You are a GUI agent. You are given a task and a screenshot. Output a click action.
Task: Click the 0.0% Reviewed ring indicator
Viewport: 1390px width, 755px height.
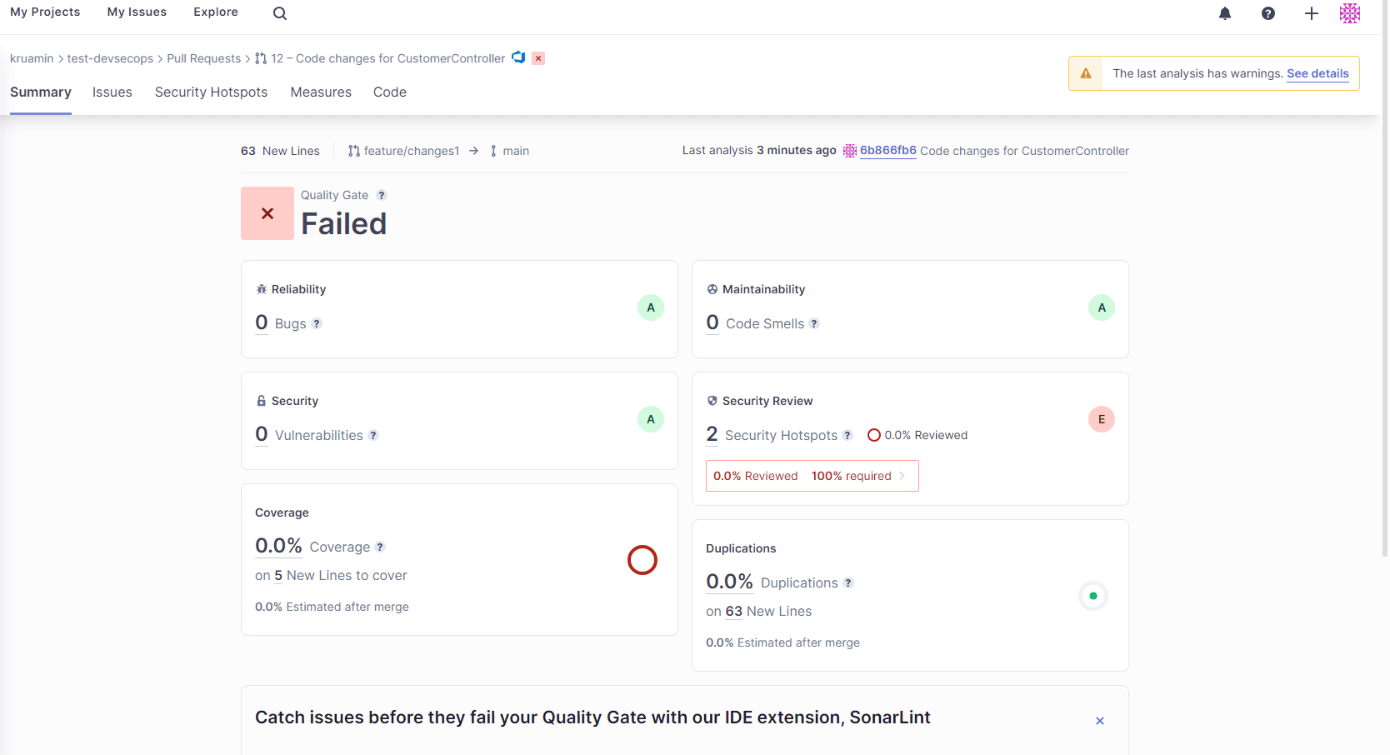point(874,436)
